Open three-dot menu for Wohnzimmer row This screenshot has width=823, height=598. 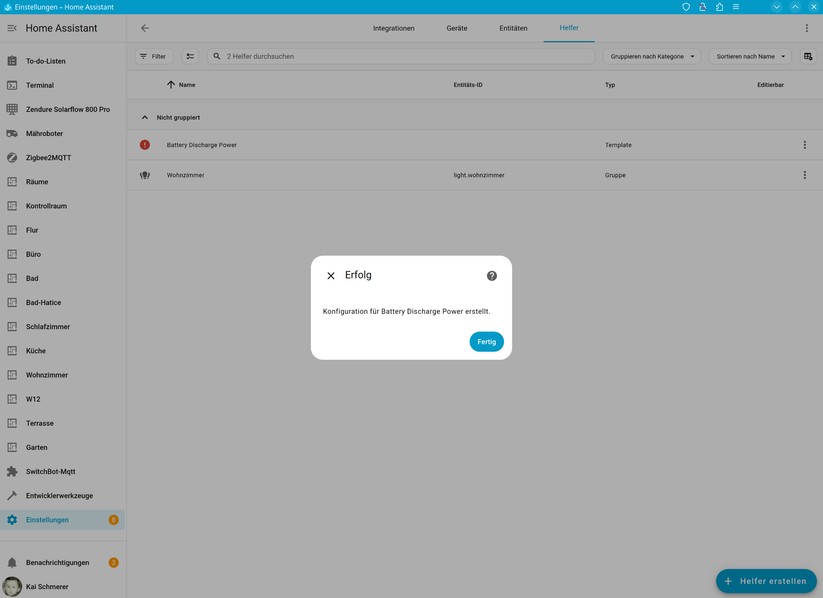(x=804, y=175)
